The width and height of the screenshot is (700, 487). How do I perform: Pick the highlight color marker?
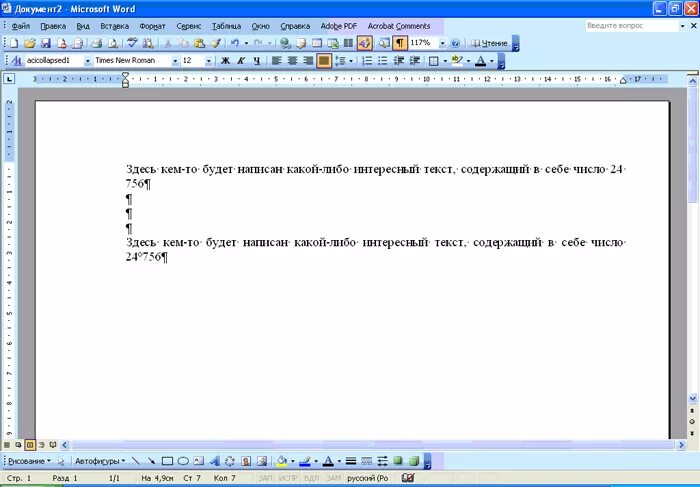[457, 61]
